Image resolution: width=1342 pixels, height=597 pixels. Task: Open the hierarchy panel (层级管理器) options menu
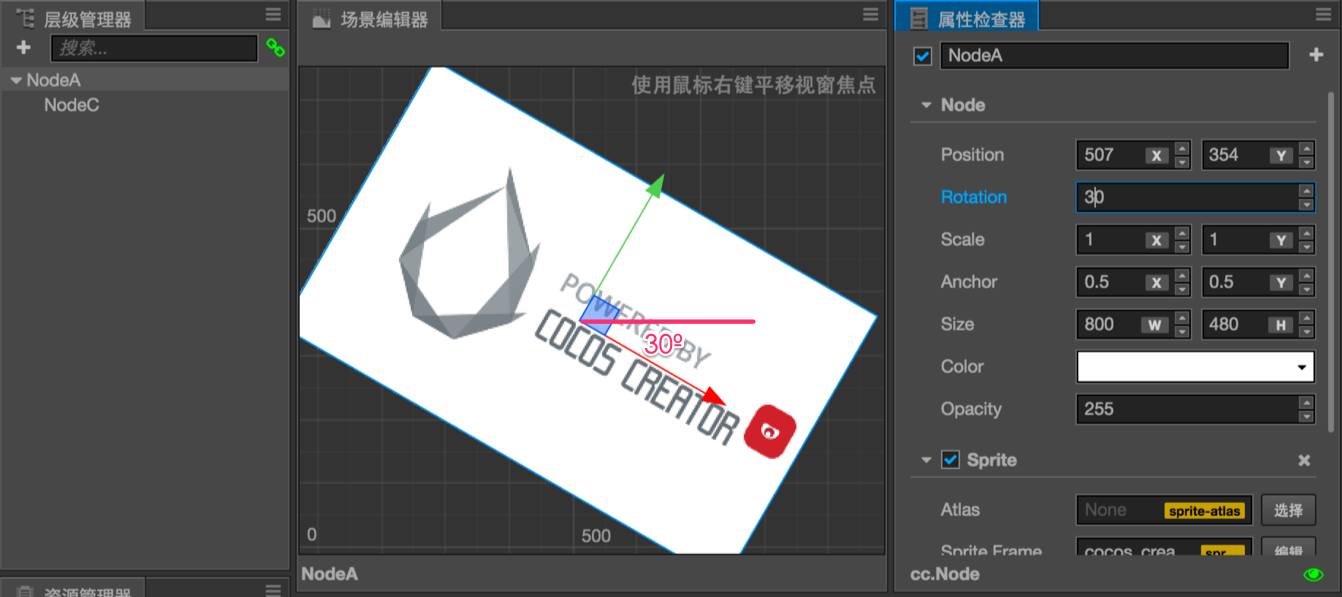click(273, 14)
